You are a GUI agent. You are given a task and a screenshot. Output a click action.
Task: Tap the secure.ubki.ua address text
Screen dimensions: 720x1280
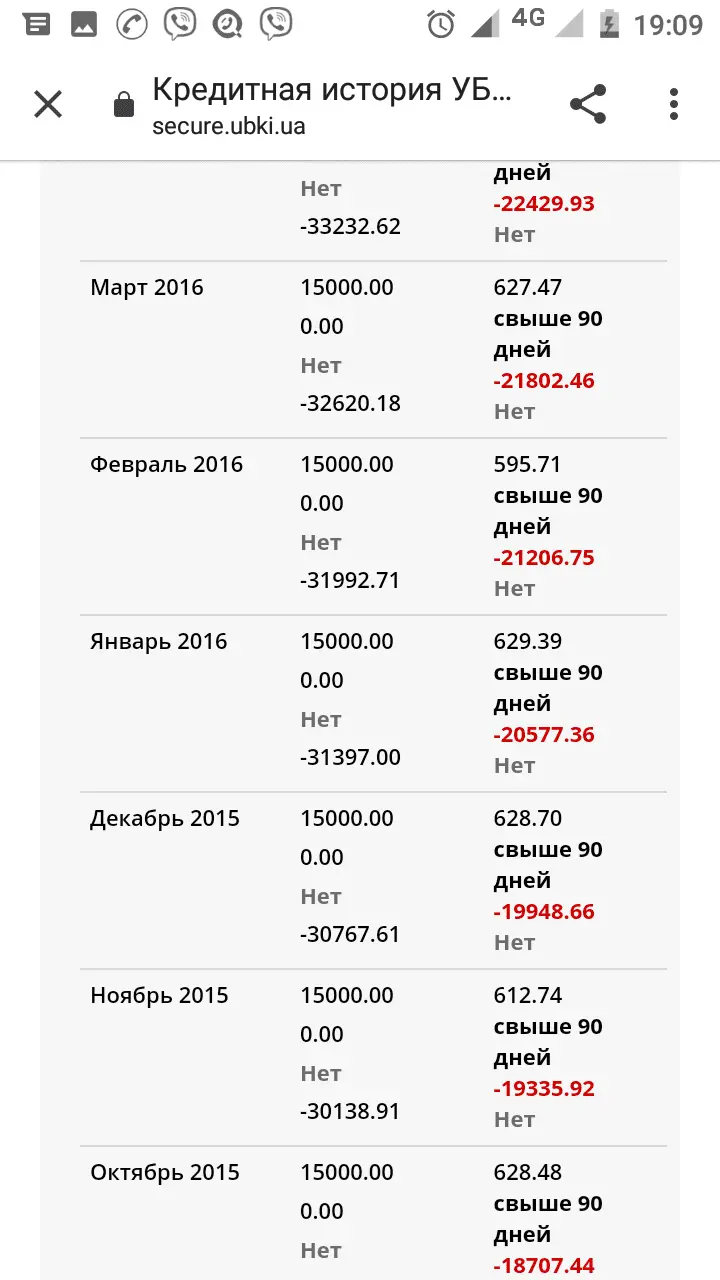[229, 126]
